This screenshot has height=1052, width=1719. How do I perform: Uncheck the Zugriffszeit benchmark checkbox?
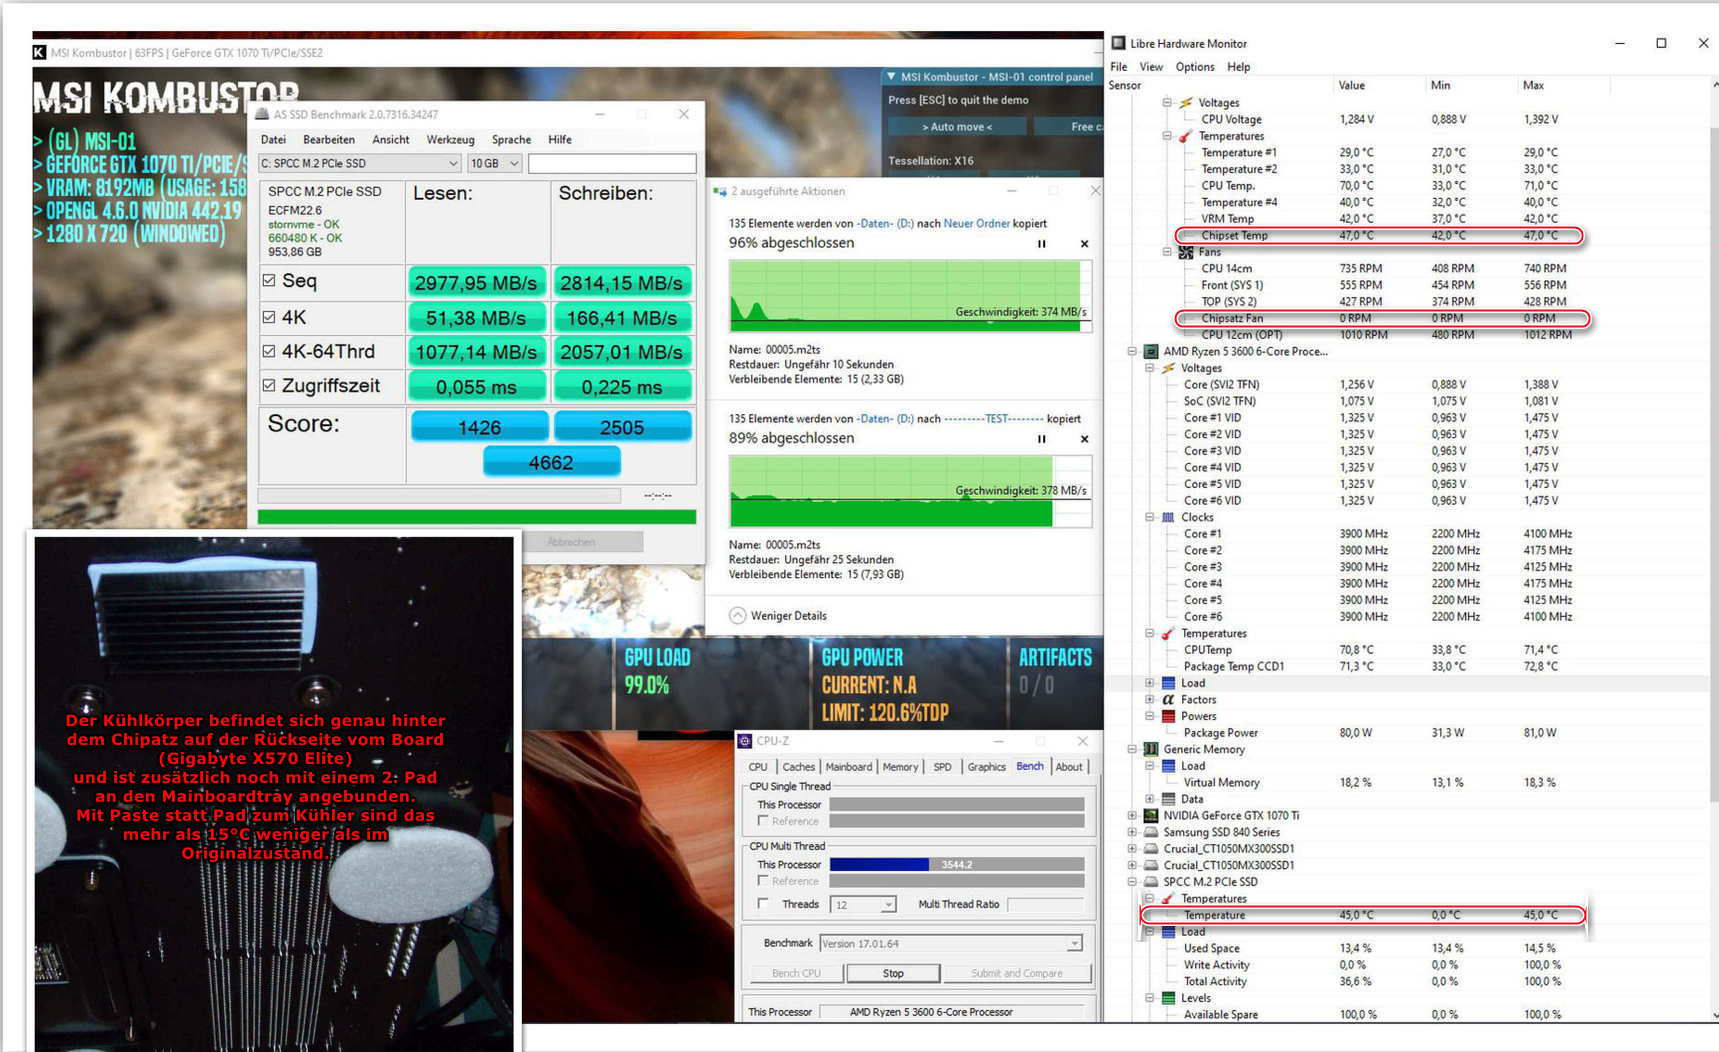click(269, 385)
